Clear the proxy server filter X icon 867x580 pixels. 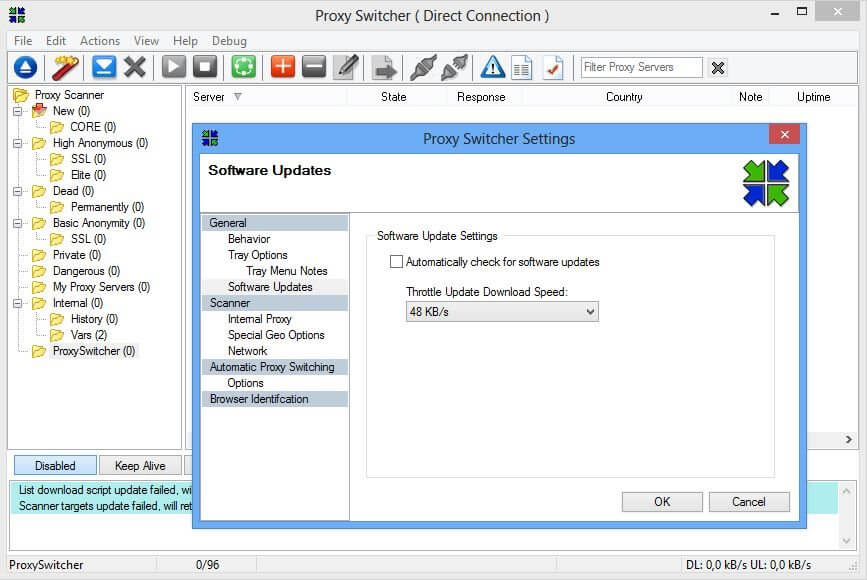pos(718,68)
